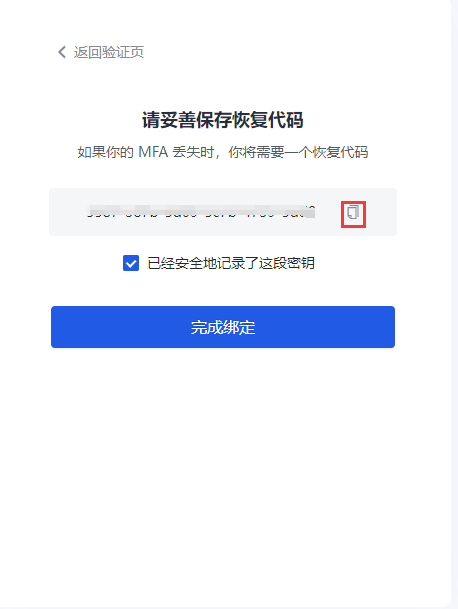The height and width of the screenshot is (609, 458).
Task: Uncheck 已经安全地记录了这段密钥 checkbox
Action: (x=131, y=263)
